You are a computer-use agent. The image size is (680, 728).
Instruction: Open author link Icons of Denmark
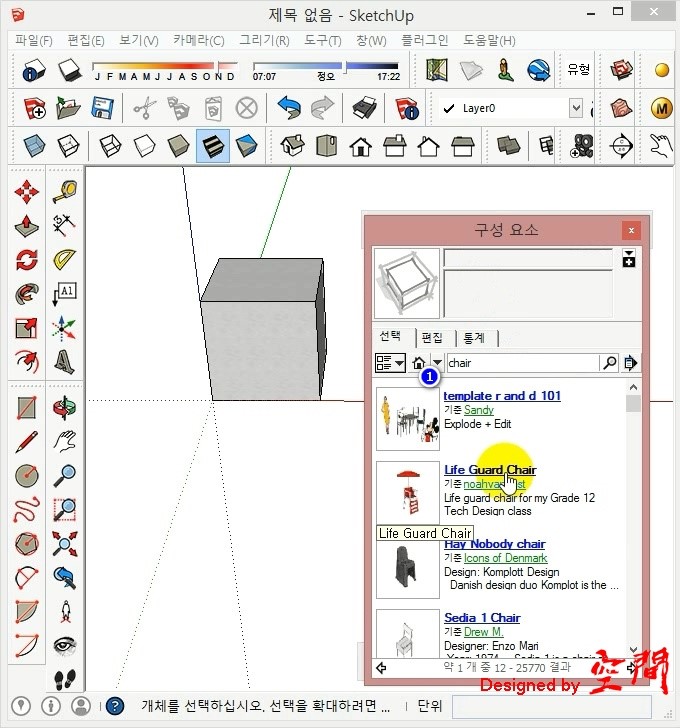click(505, 558)
